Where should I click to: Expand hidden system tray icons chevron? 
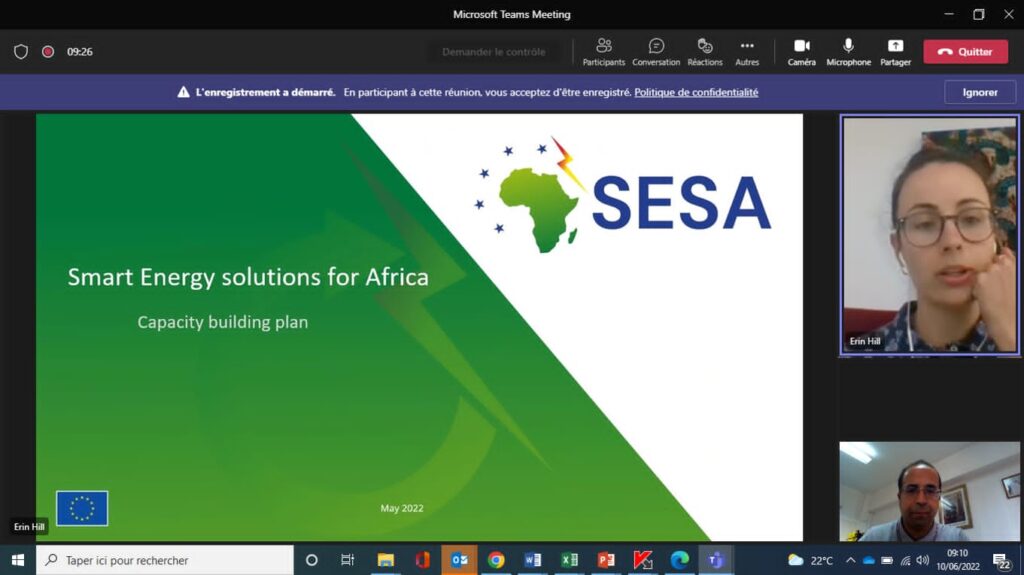click(x=850, y=560)
